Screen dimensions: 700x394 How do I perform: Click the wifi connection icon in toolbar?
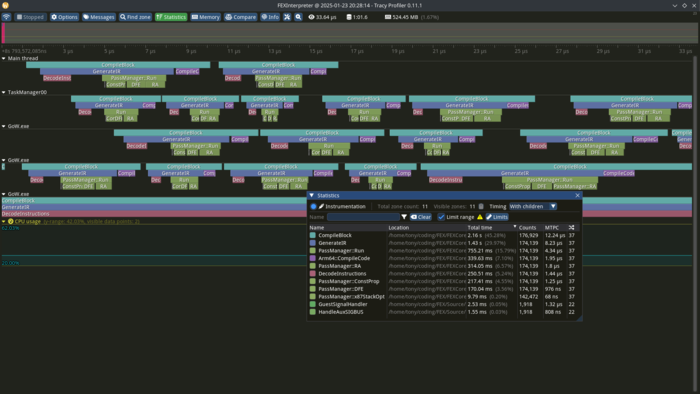point(6,17)
